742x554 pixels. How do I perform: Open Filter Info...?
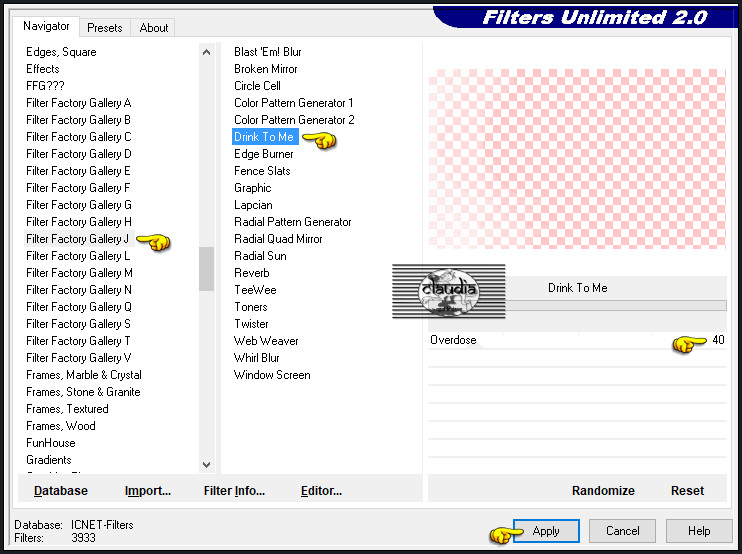point(234,491)
